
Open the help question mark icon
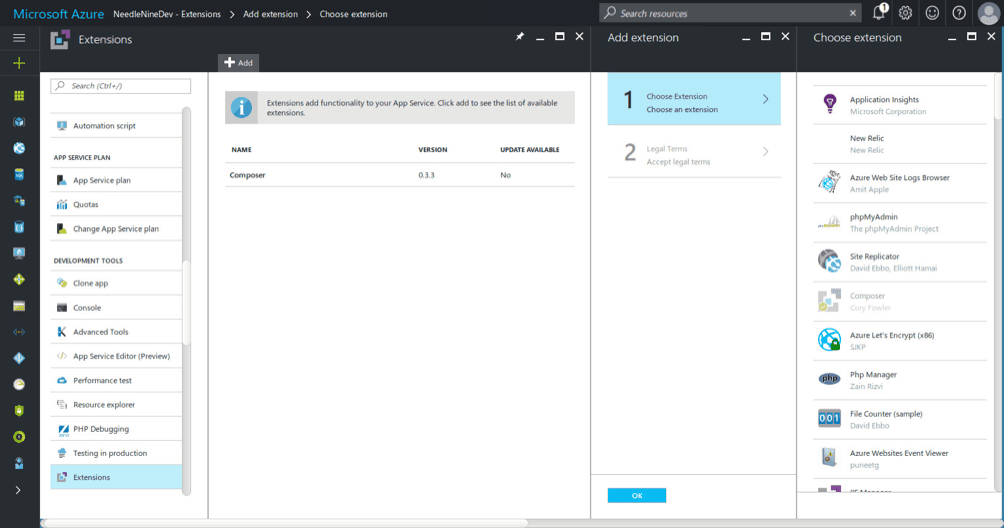coord(959,13)
